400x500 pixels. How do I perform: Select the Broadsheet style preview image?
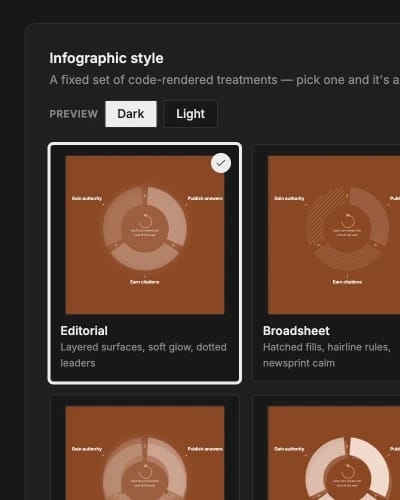pos(334,235)
